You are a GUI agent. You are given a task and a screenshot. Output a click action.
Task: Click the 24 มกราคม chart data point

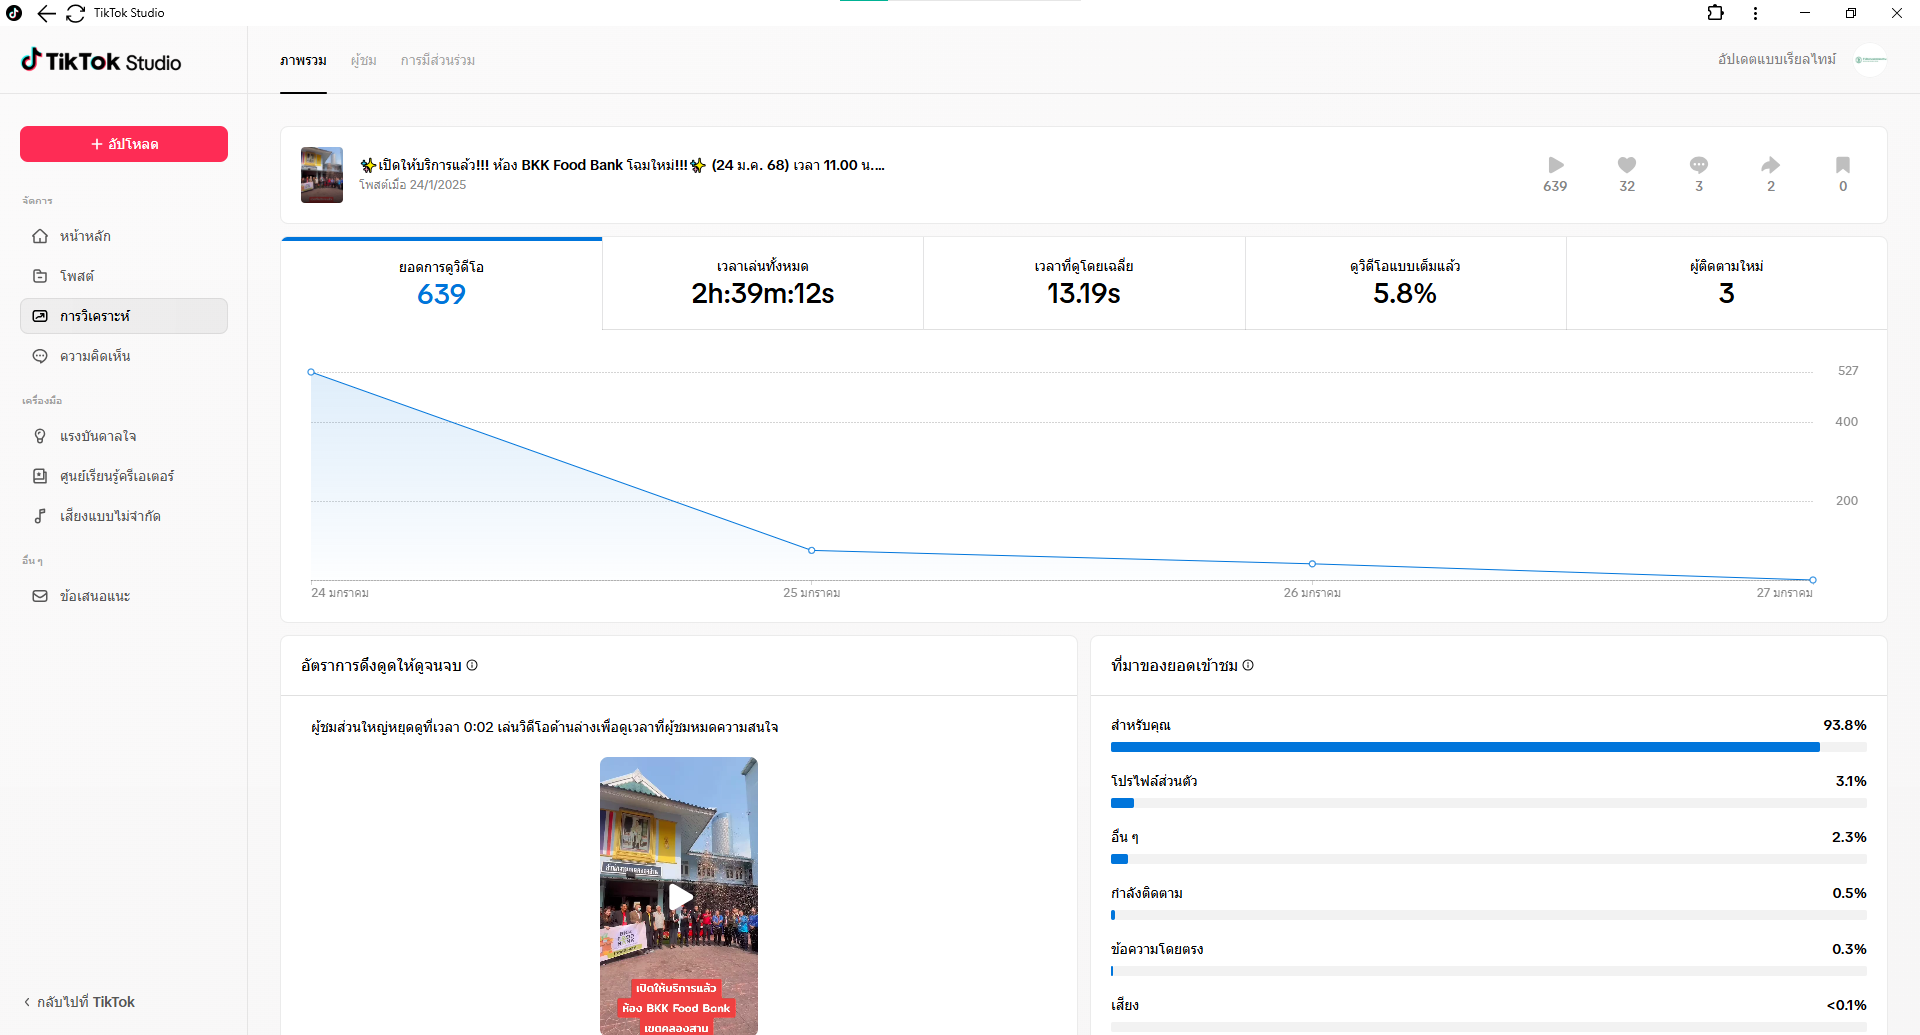pos(311,372)
